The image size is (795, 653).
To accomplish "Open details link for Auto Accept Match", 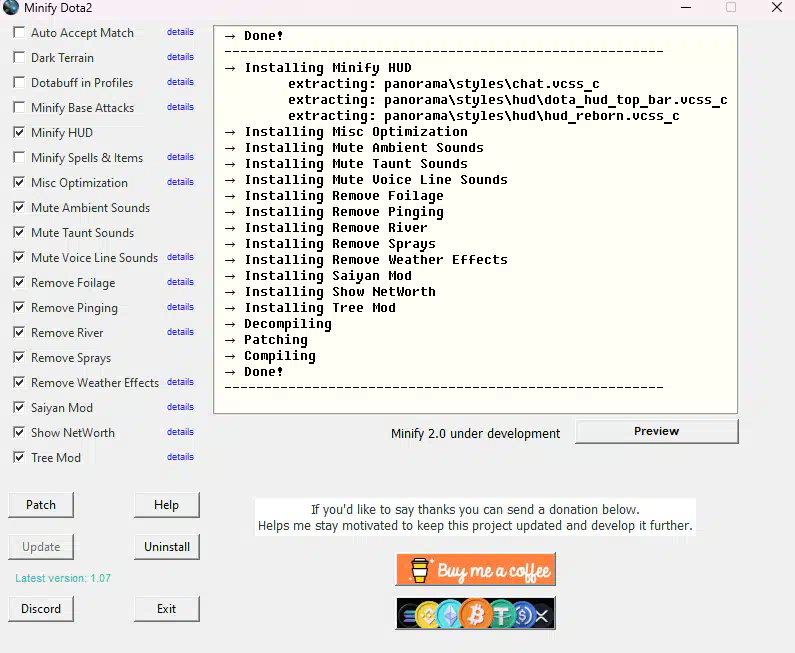I will coord(180,32).
